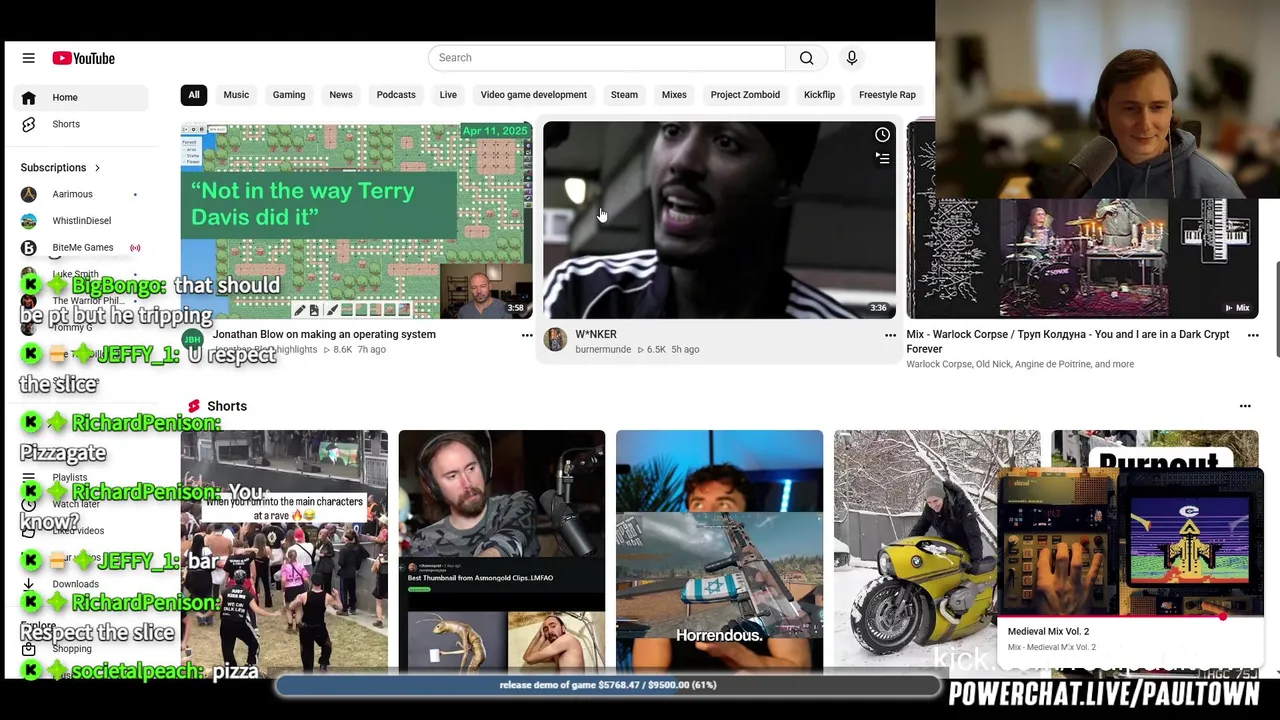Select the Podcasts filter chip
The height and width of the screenshot is (720, 1280).
[396, 95]
